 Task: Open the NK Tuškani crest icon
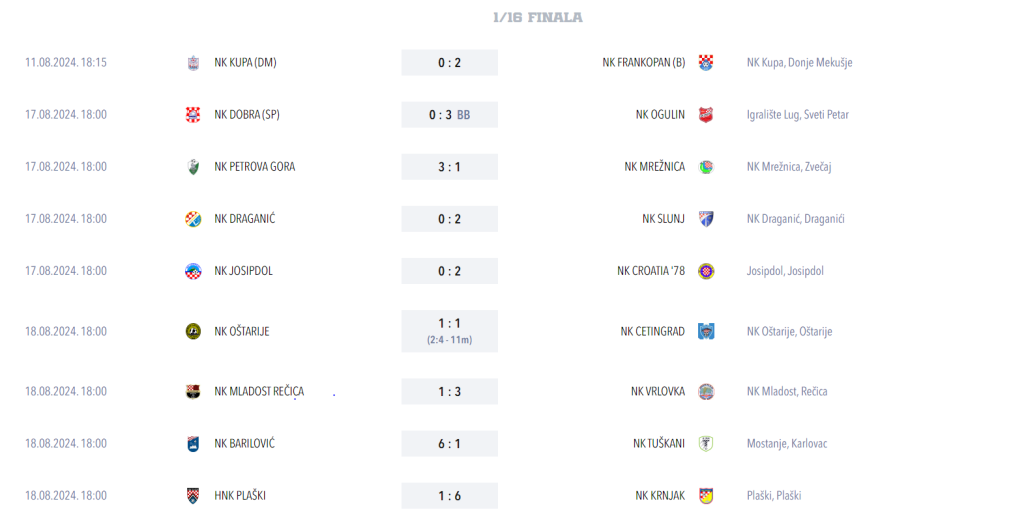(x=705, y=443)
